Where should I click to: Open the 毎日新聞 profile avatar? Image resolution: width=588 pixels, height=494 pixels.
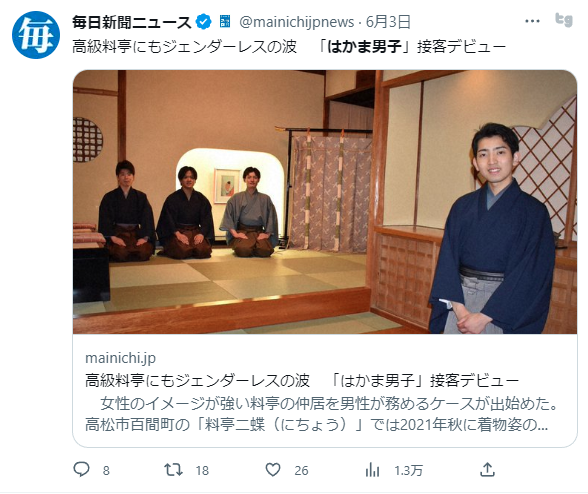[36, 35]
